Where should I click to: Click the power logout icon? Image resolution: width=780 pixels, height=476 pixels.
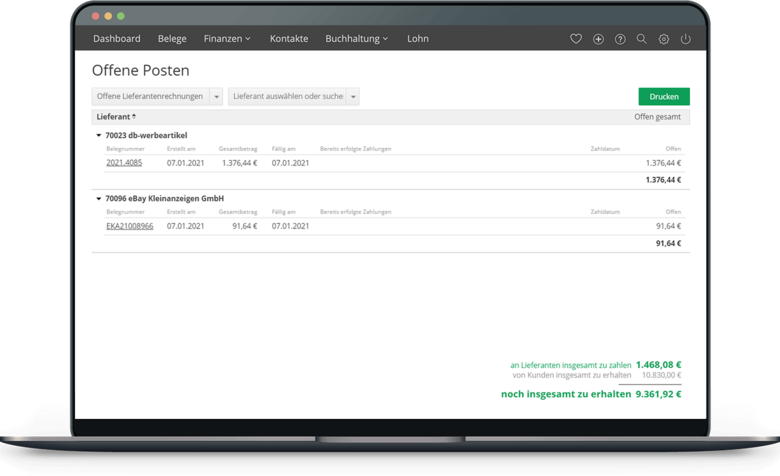(685, 39)
